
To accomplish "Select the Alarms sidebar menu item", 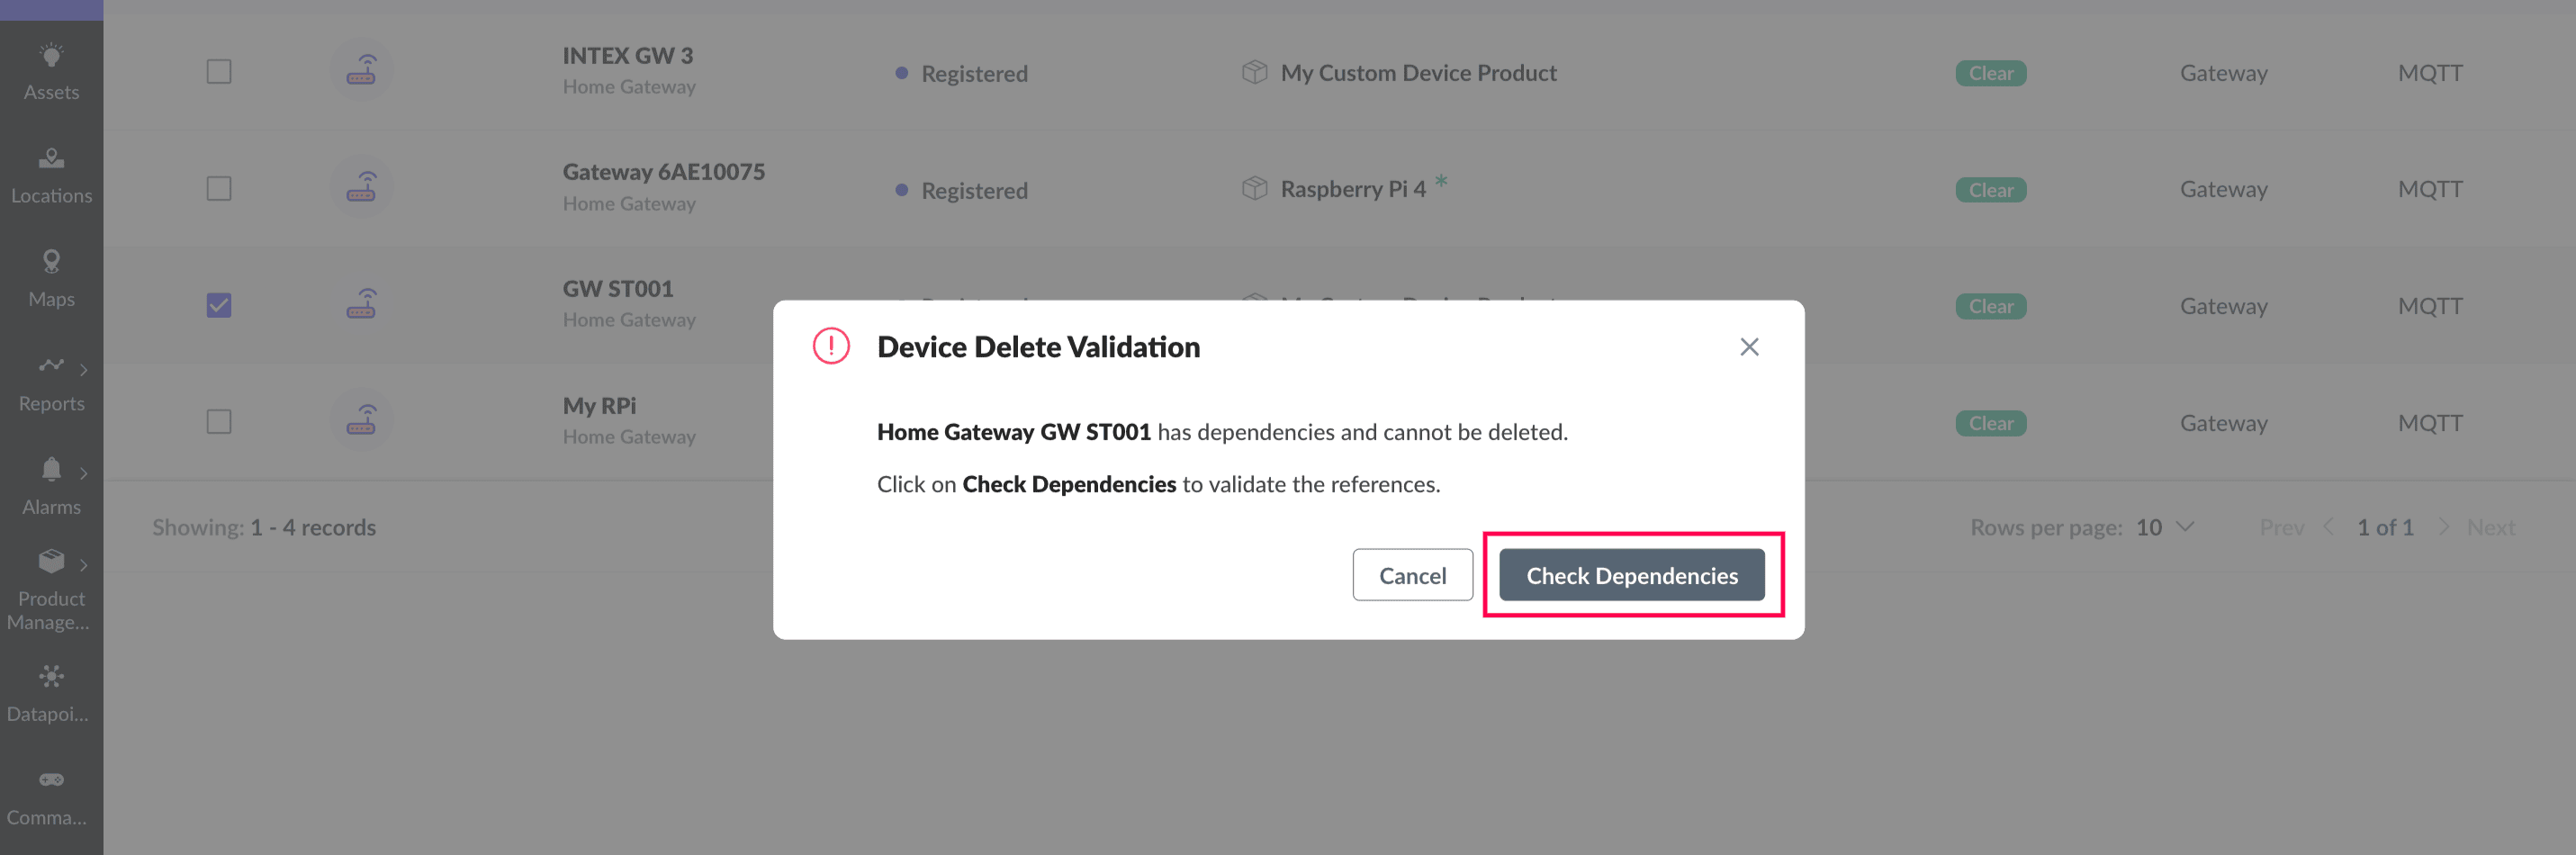I will (x=51, y=485).
